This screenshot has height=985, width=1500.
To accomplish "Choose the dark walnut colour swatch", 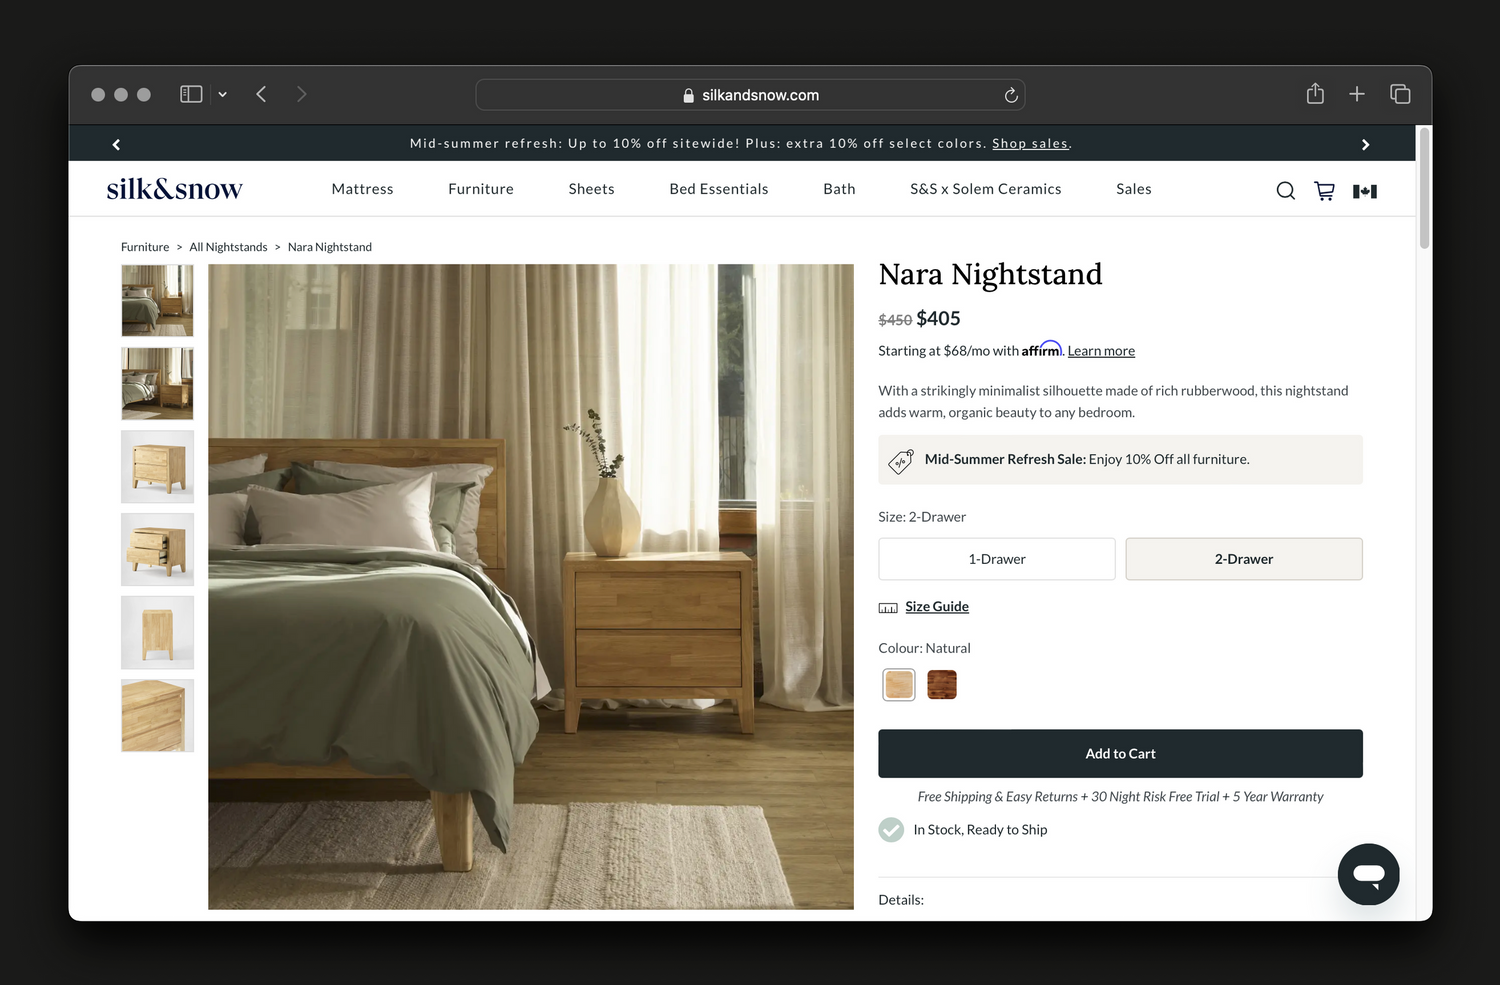I will tap(941, 685).
